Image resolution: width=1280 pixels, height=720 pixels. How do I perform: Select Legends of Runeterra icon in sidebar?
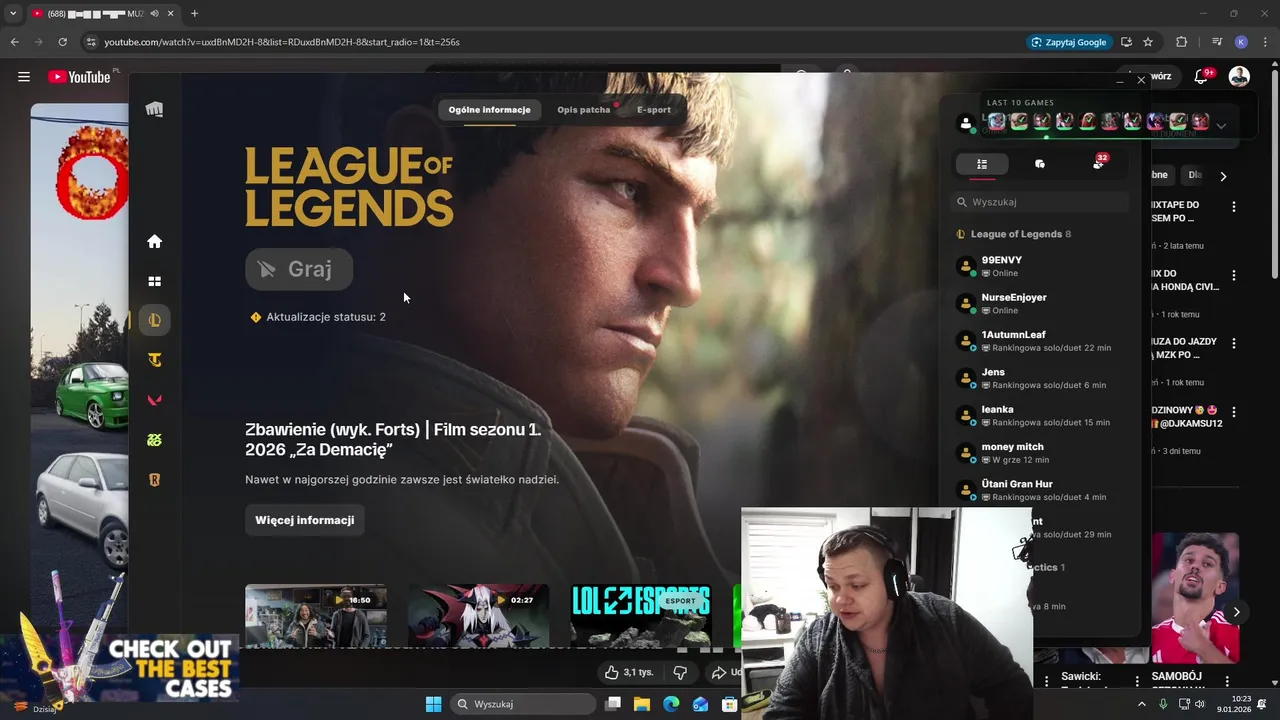pyautogui.click(x=154, y=480)
